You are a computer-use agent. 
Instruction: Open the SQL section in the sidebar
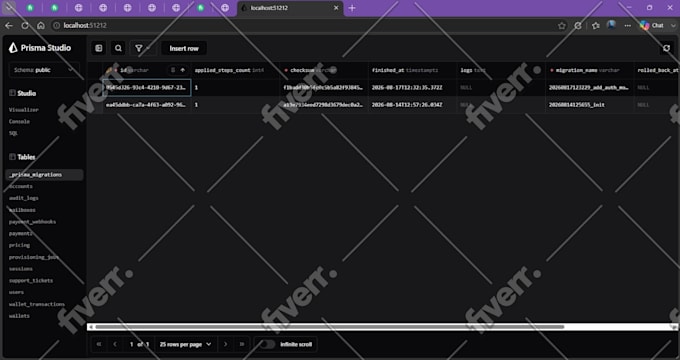point(13,133)
